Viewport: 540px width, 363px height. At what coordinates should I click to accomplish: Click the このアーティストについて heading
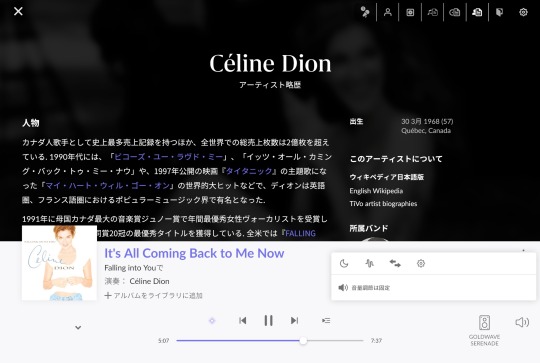tap(396, 159)
